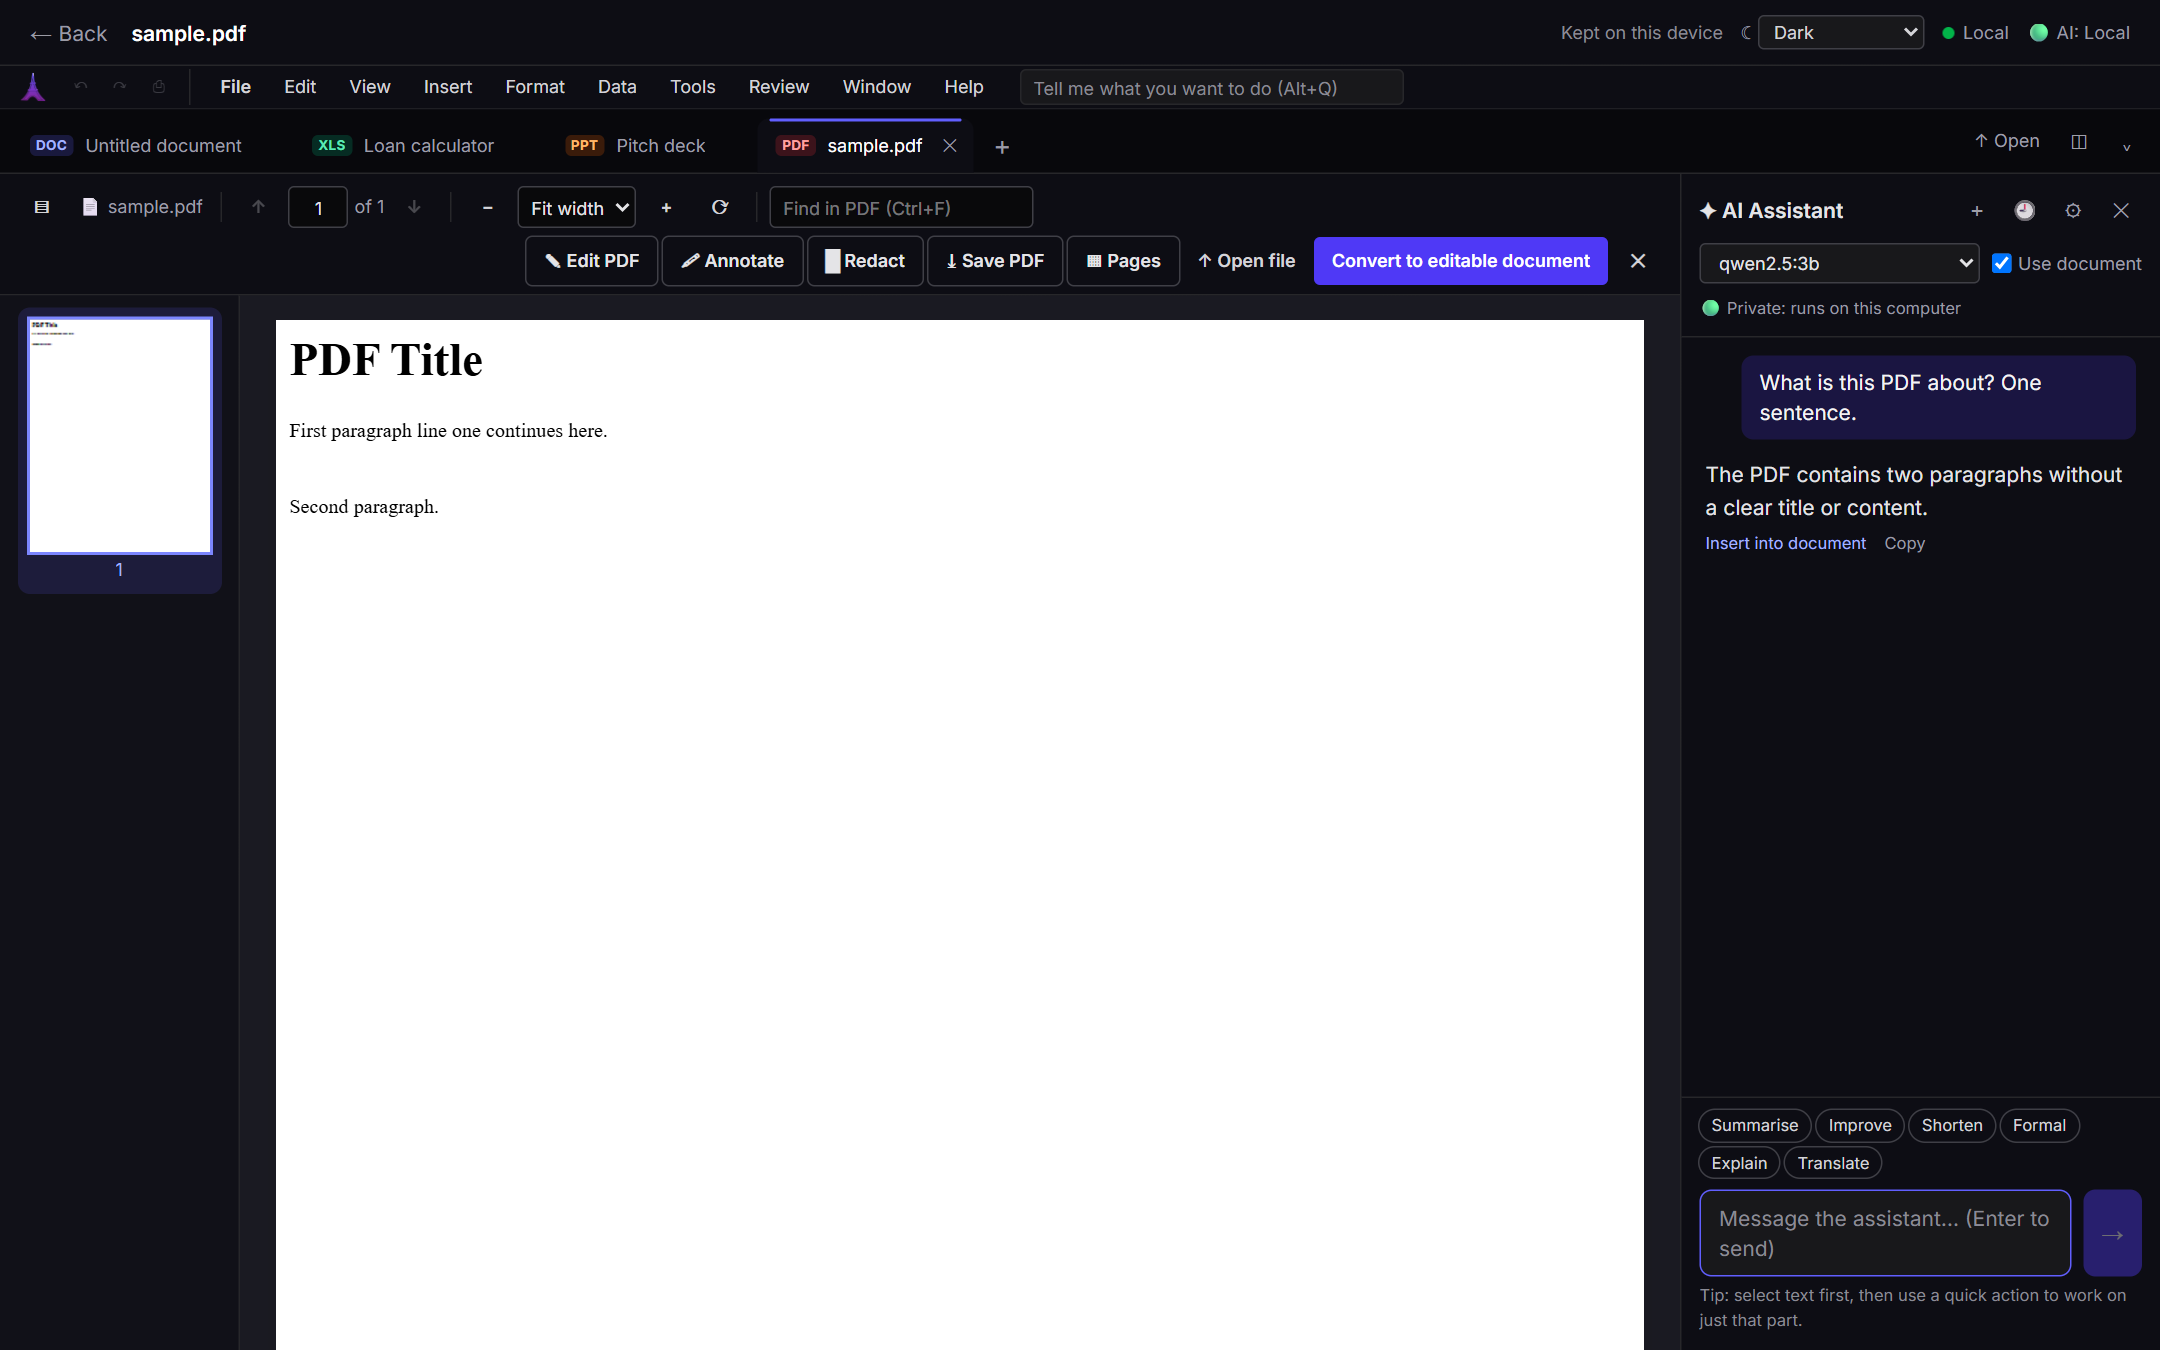Click Convert to editable document button

pos(1460,261)
